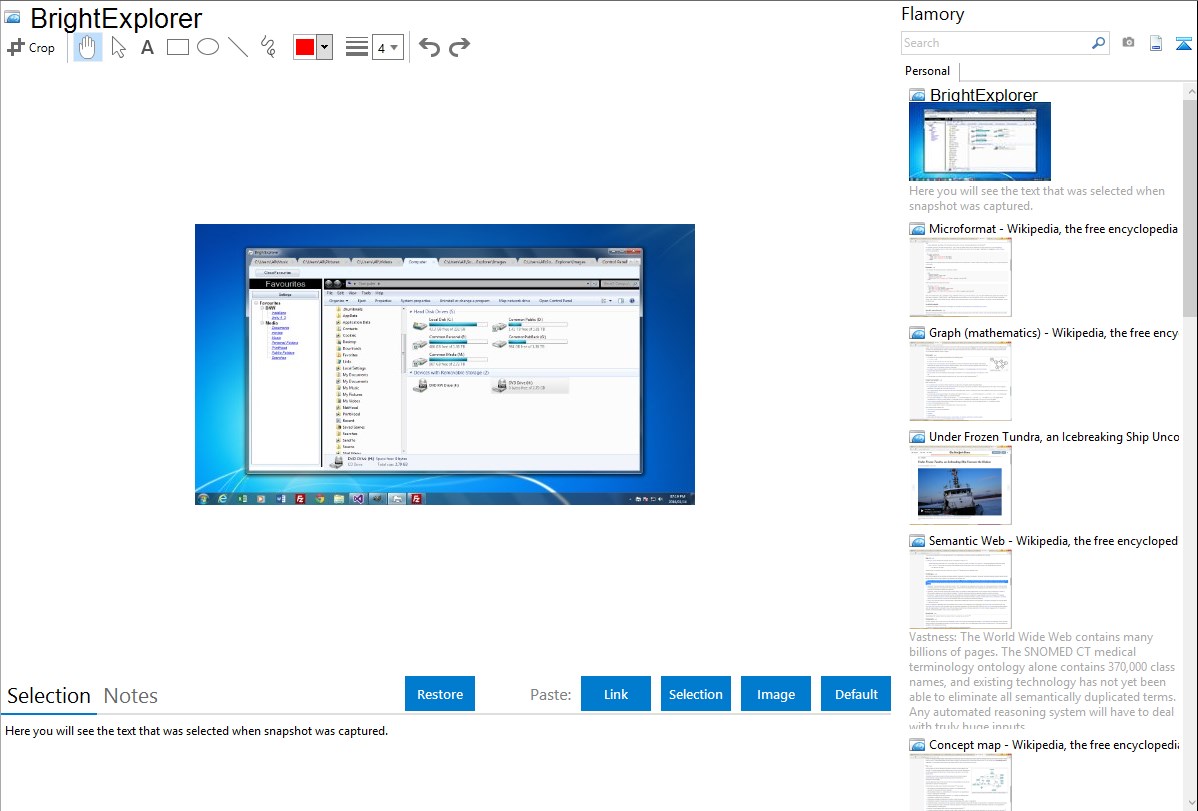Pick the straight line tool
The height and width of the screenshot is (811, 1198).
pyautogui.click(x=238, y=47)
